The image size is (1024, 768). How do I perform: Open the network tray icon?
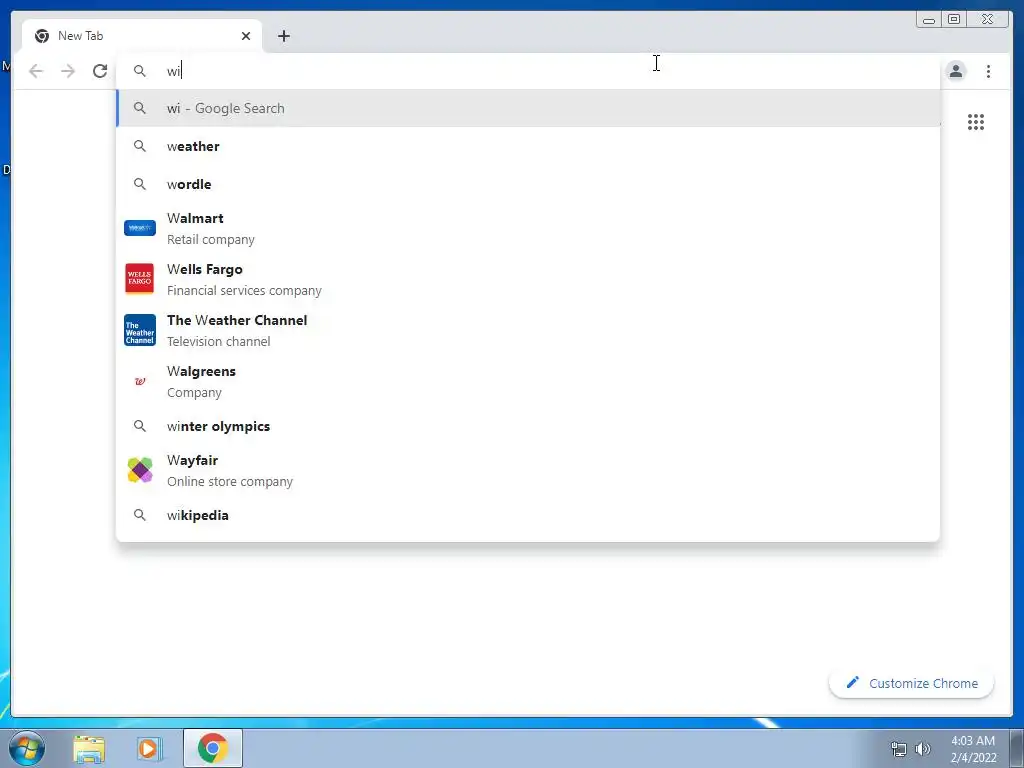(x=899, y=749)
